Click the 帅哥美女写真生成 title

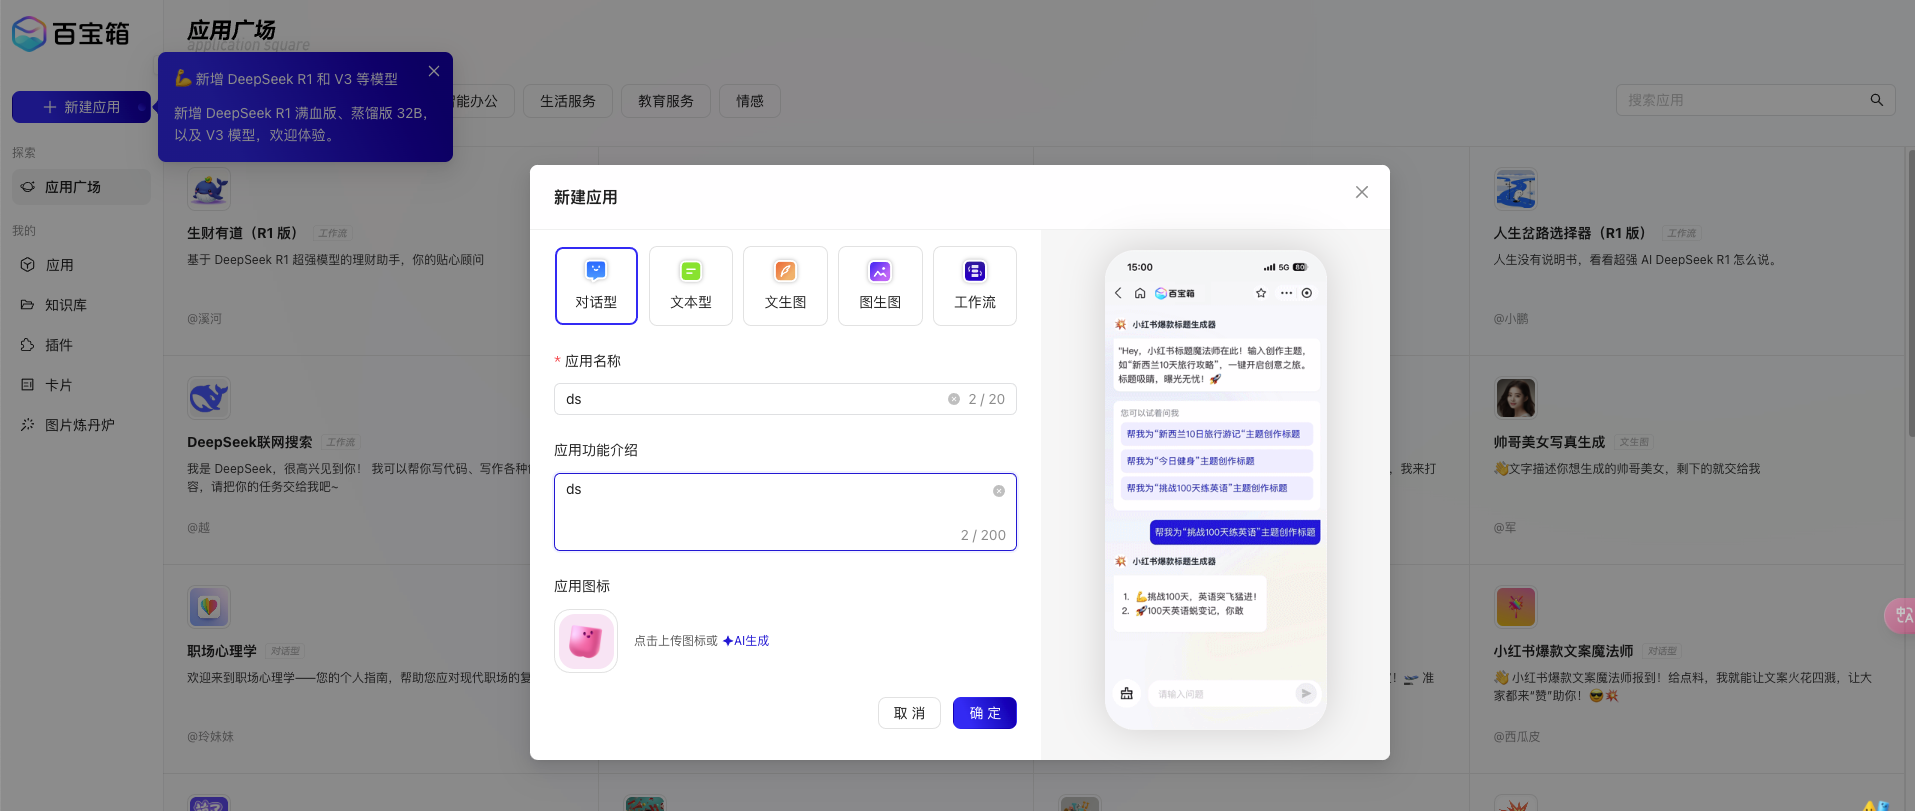coord(1549,442)
